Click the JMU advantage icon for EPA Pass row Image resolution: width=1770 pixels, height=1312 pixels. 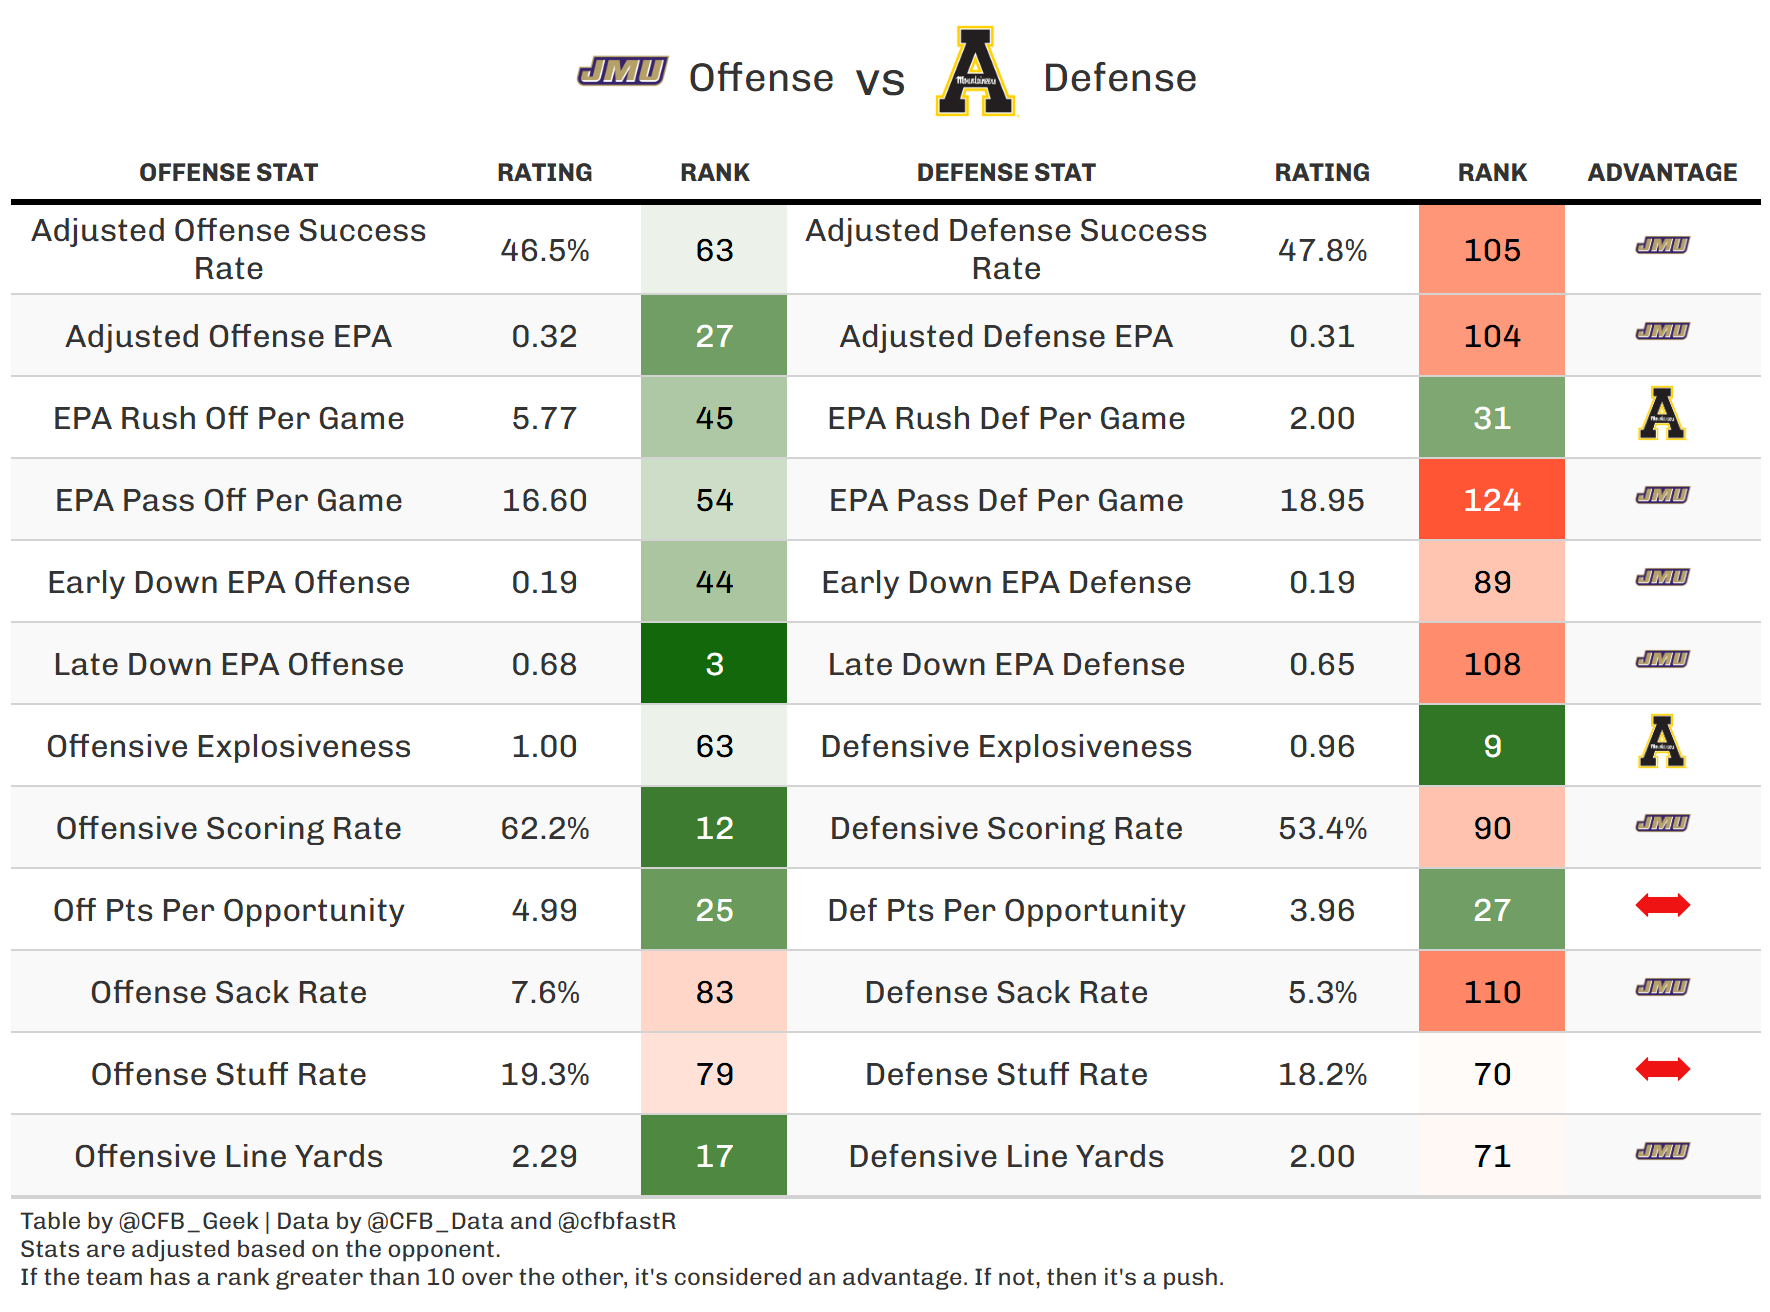(x=1662, y=495)
